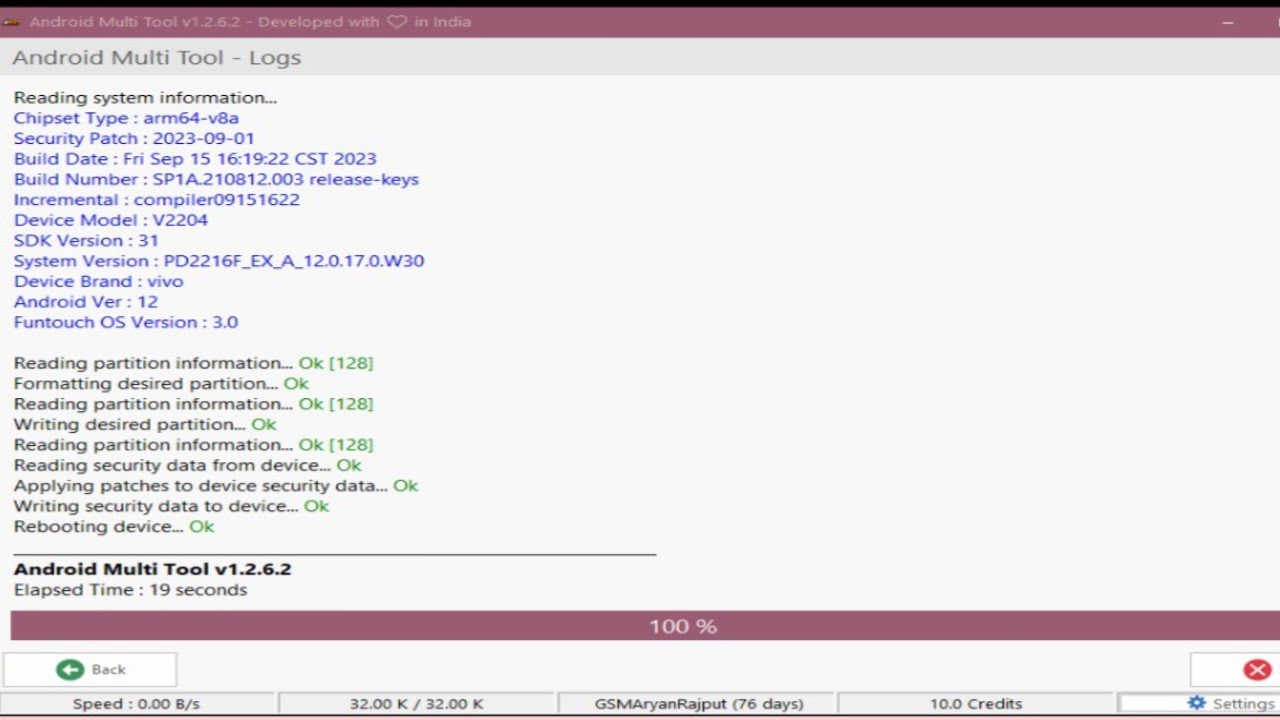Go back using the Back button
This screenshot has height=720, width=1280.
click(x=90, y=670)
